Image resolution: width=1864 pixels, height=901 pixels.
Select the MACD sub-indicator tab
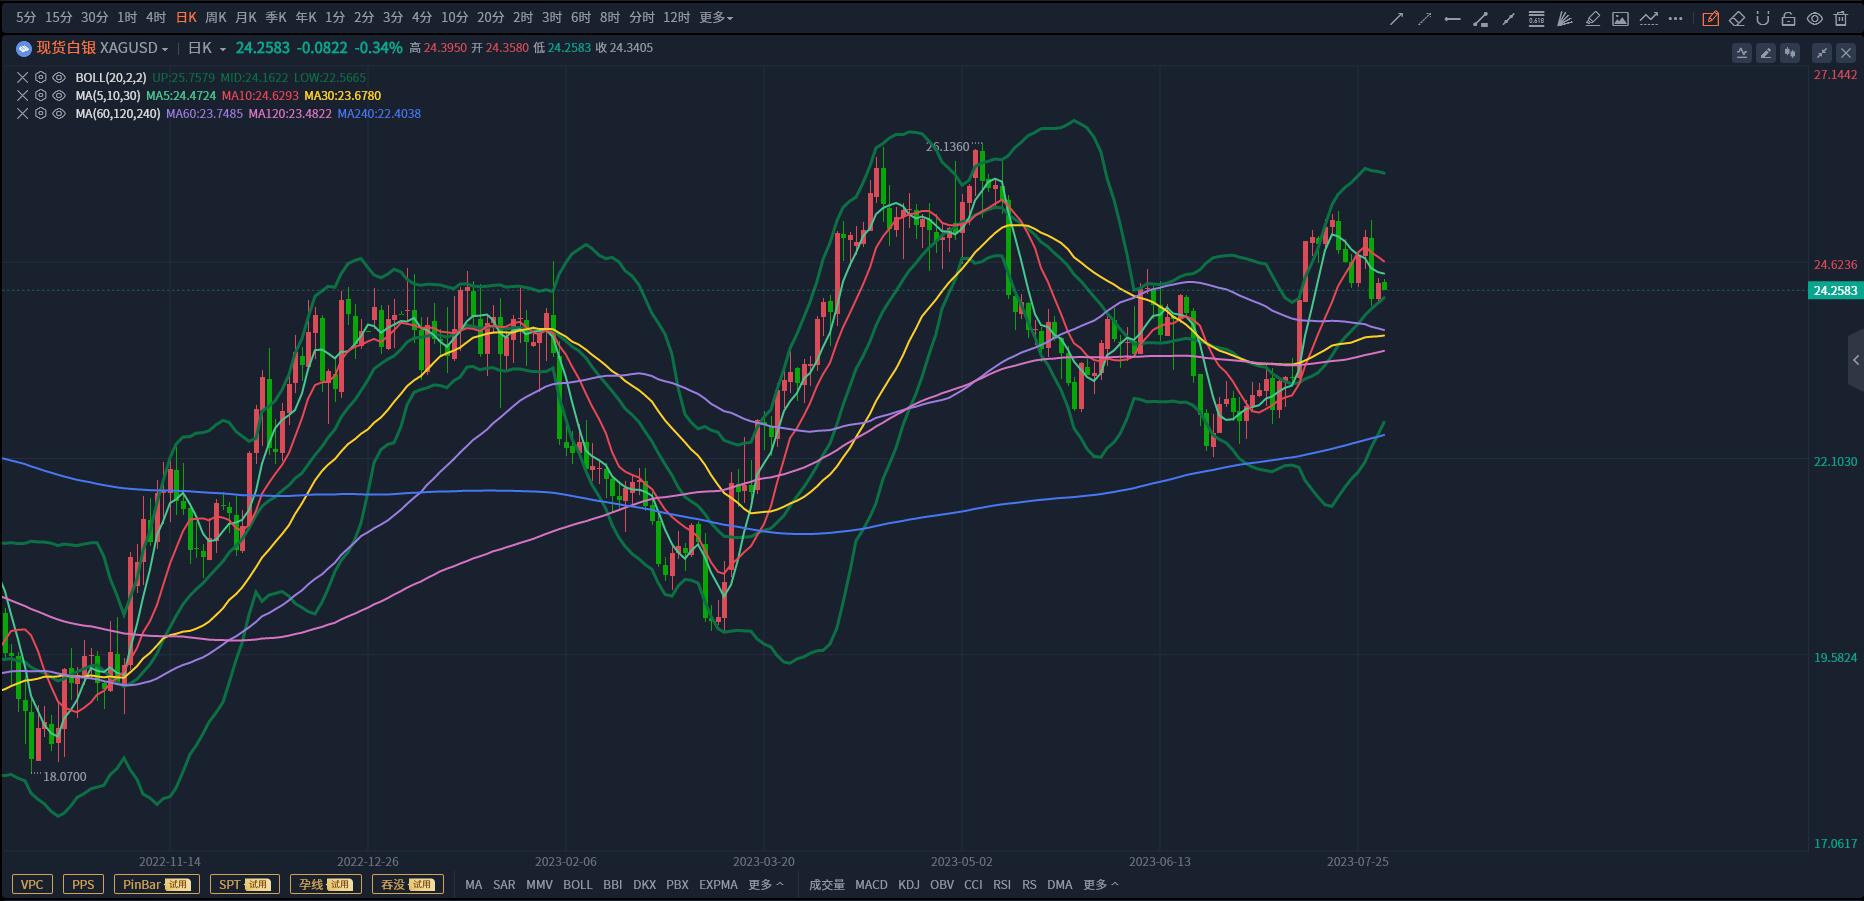click(871, 884)
